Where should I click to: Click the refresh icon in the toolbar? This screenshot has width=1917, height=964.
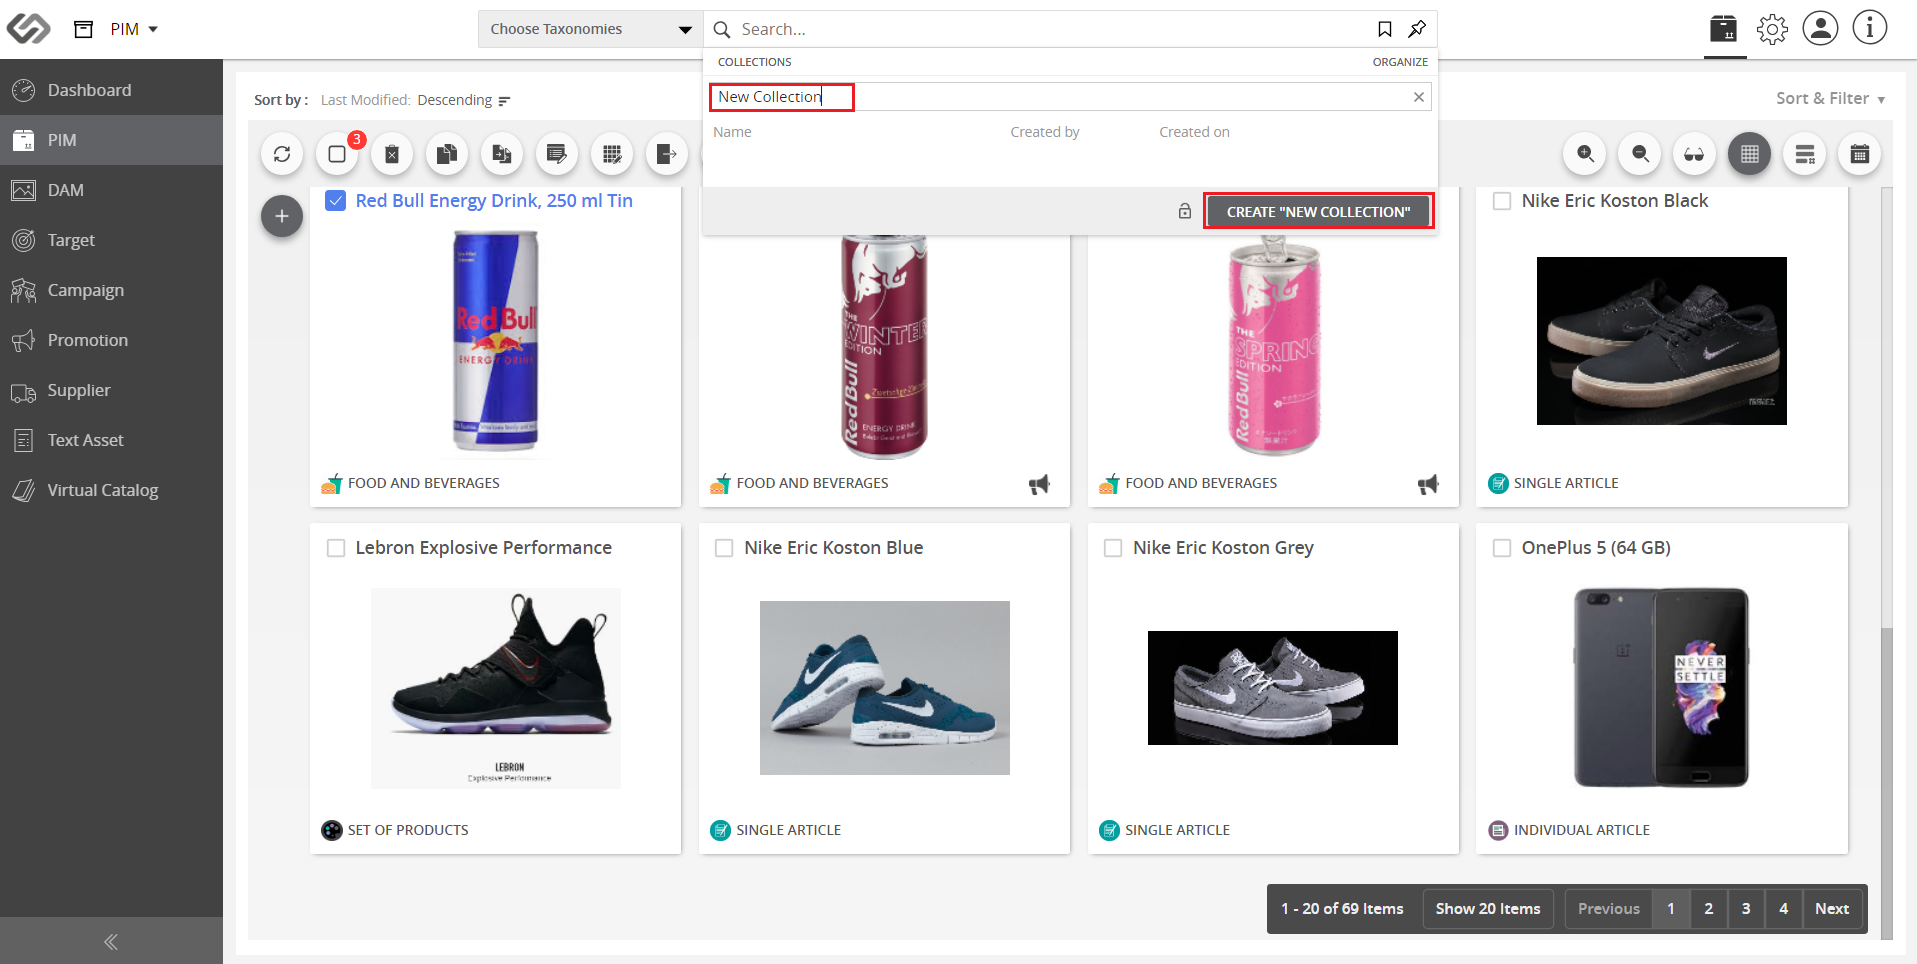[282, 154]
